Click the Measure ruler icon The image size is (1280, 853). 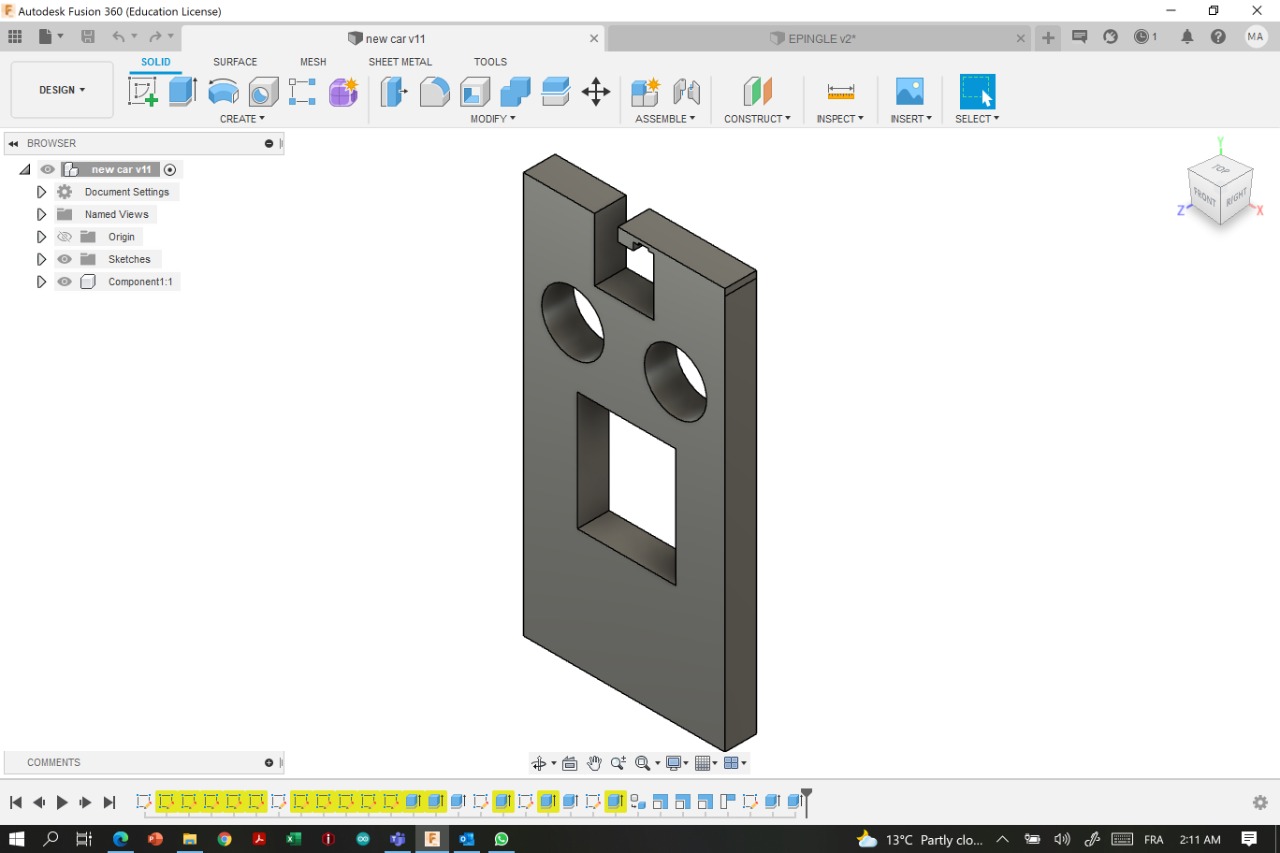840,92
